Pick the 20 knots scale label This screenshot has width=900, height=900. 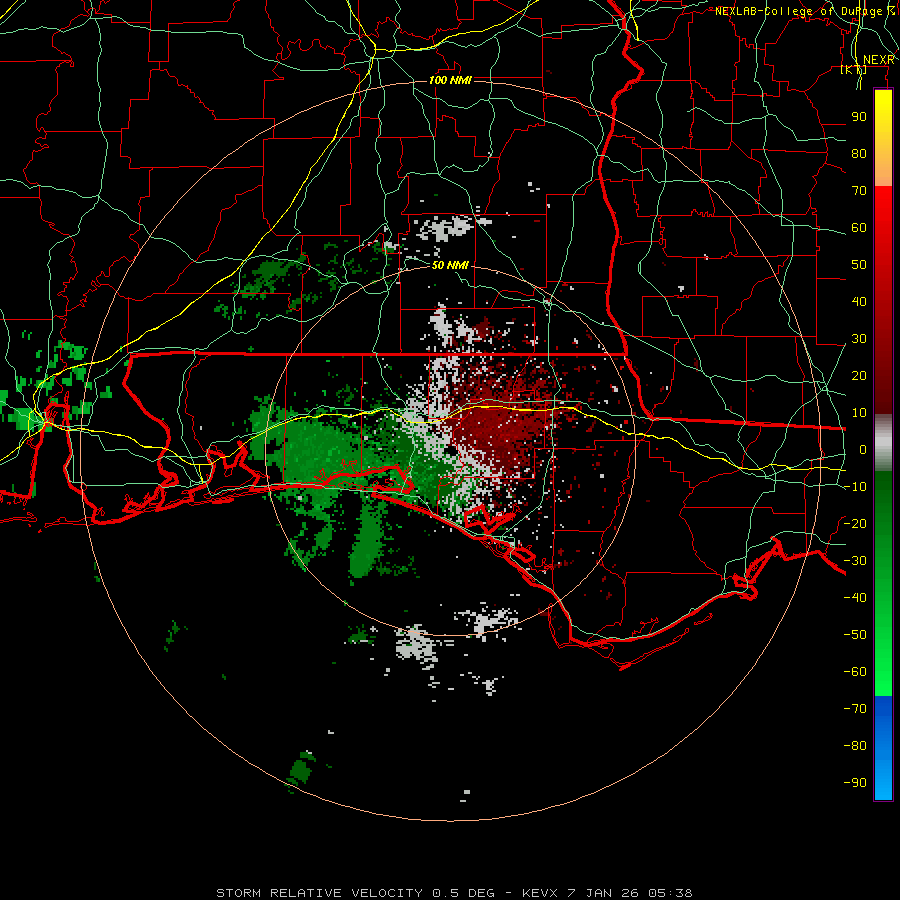click(859, 376)
